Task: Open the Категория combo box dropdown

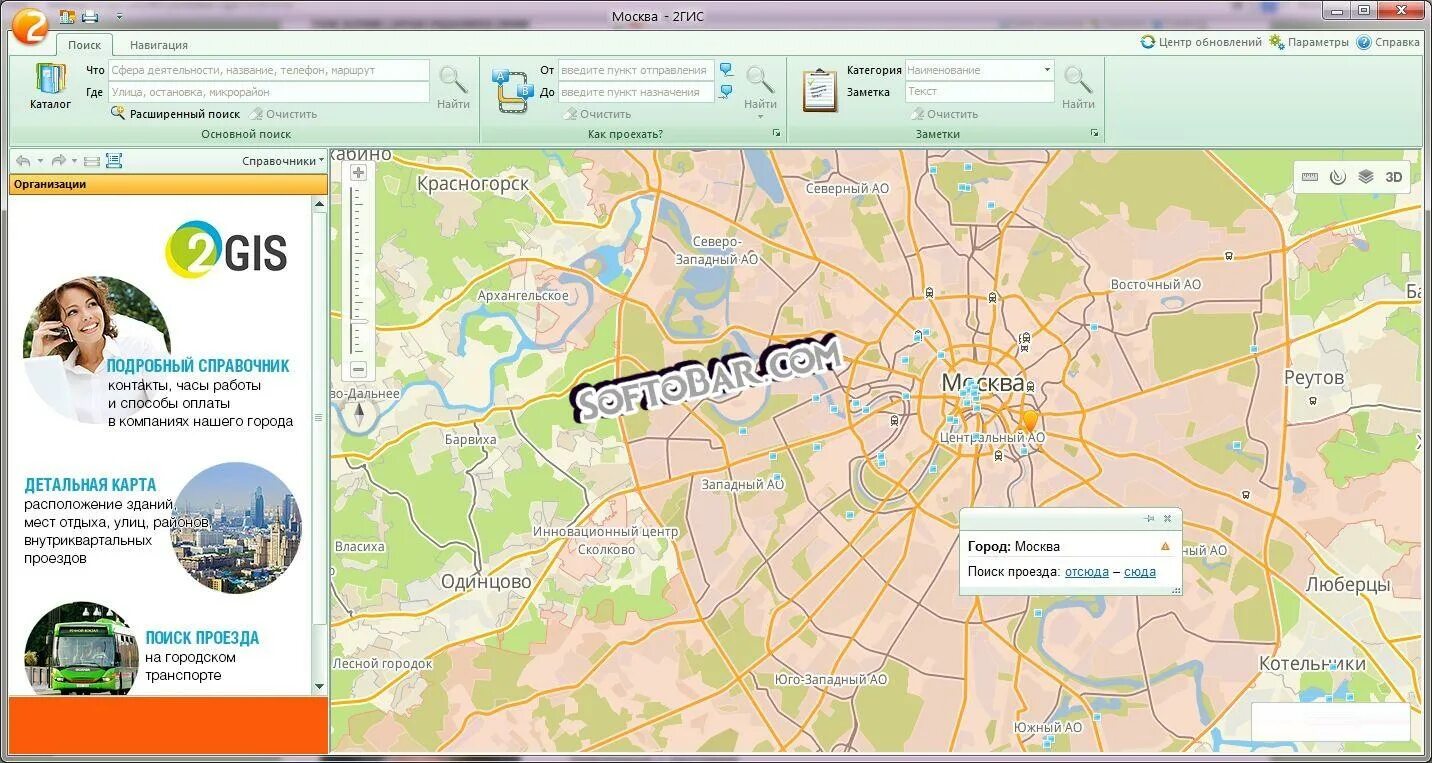Action: click(1047, 70)
